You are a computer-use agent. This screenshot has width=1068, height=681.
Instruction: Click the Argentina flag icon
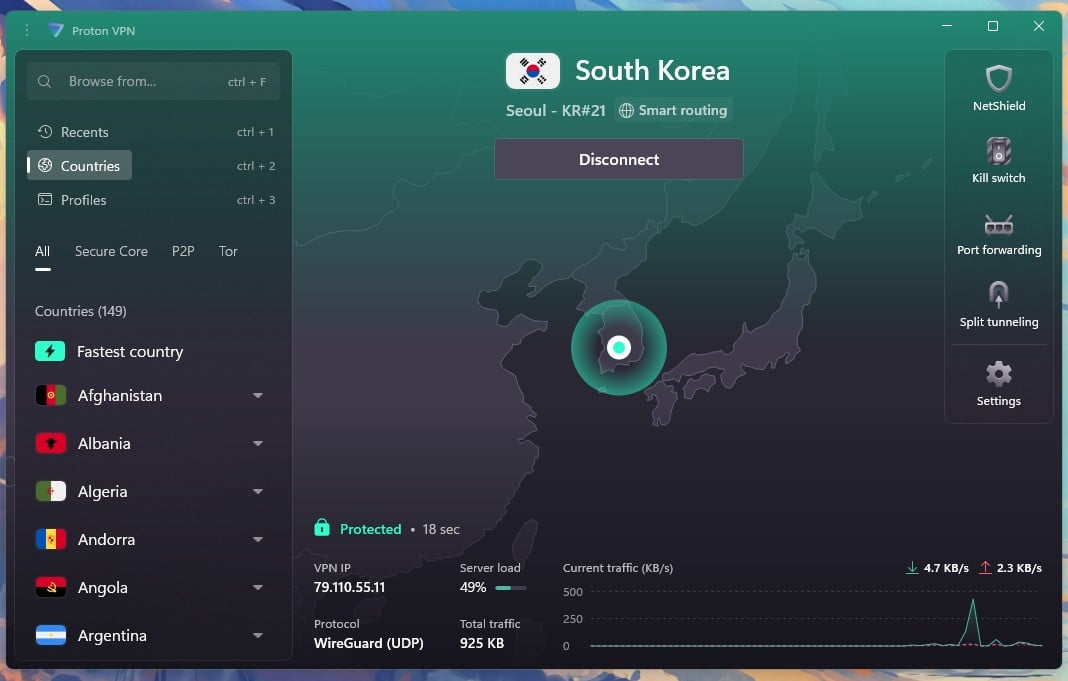[x=50, y=635]
